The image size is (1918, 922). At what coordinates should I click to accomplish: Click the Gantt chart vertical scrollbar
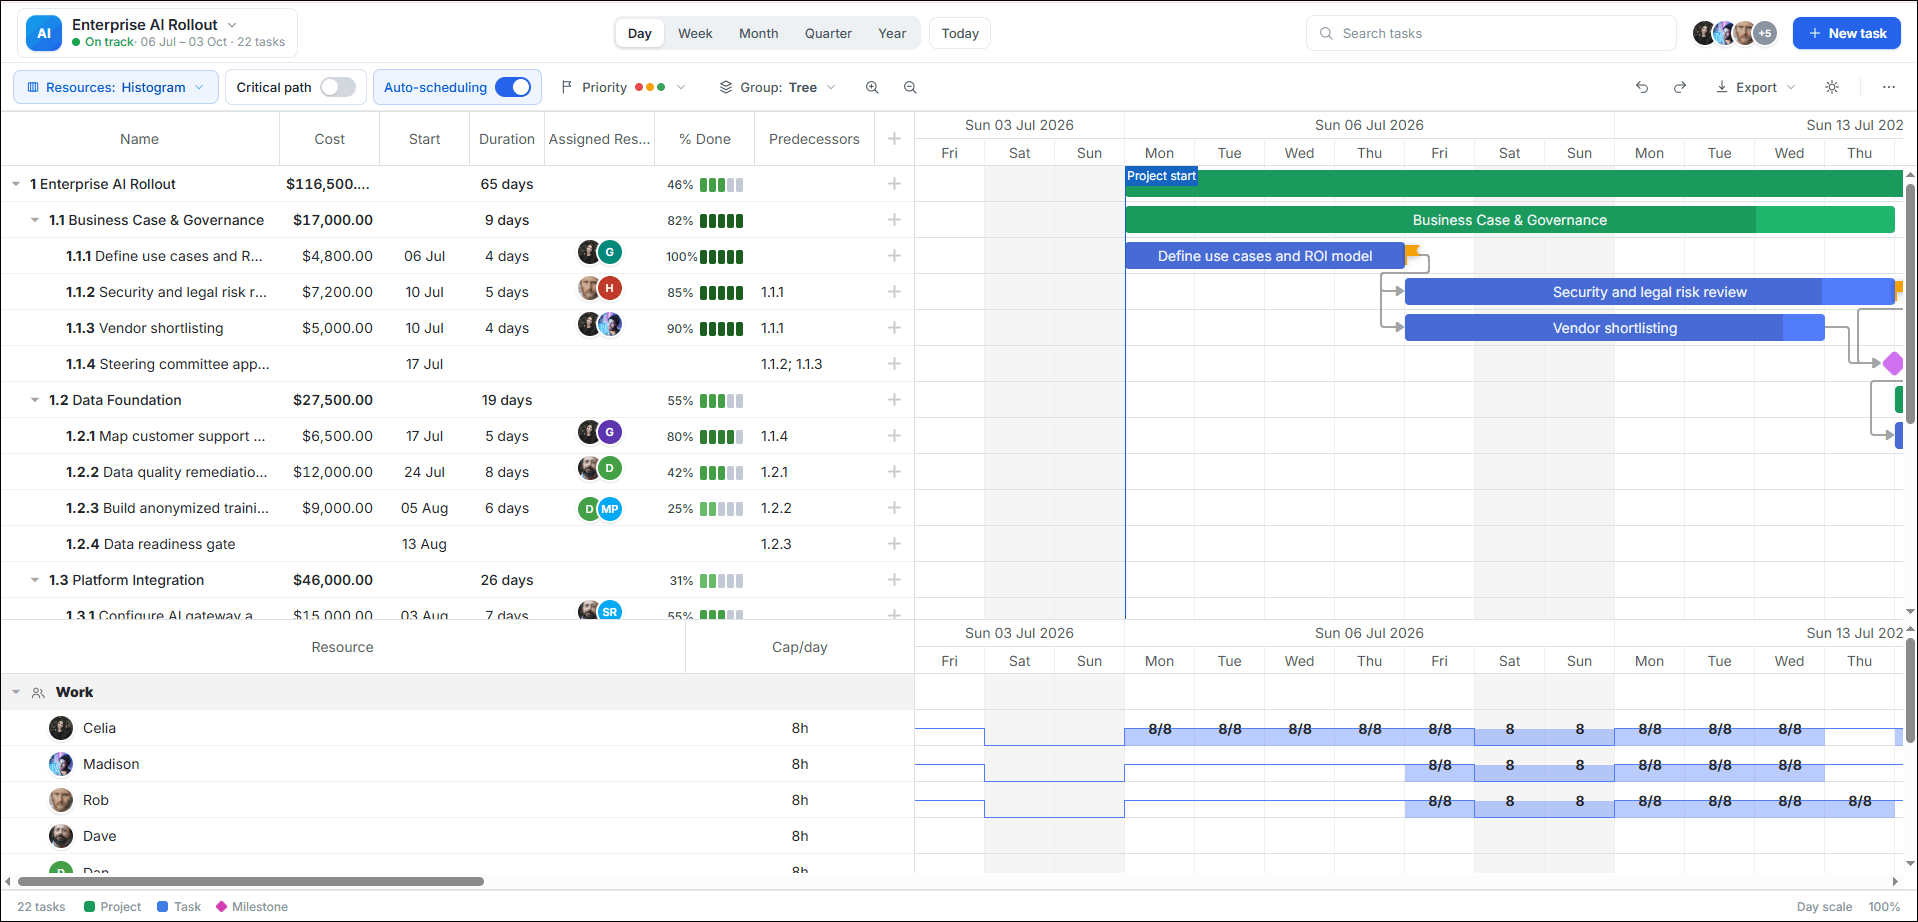click(x=1910, y=302)
